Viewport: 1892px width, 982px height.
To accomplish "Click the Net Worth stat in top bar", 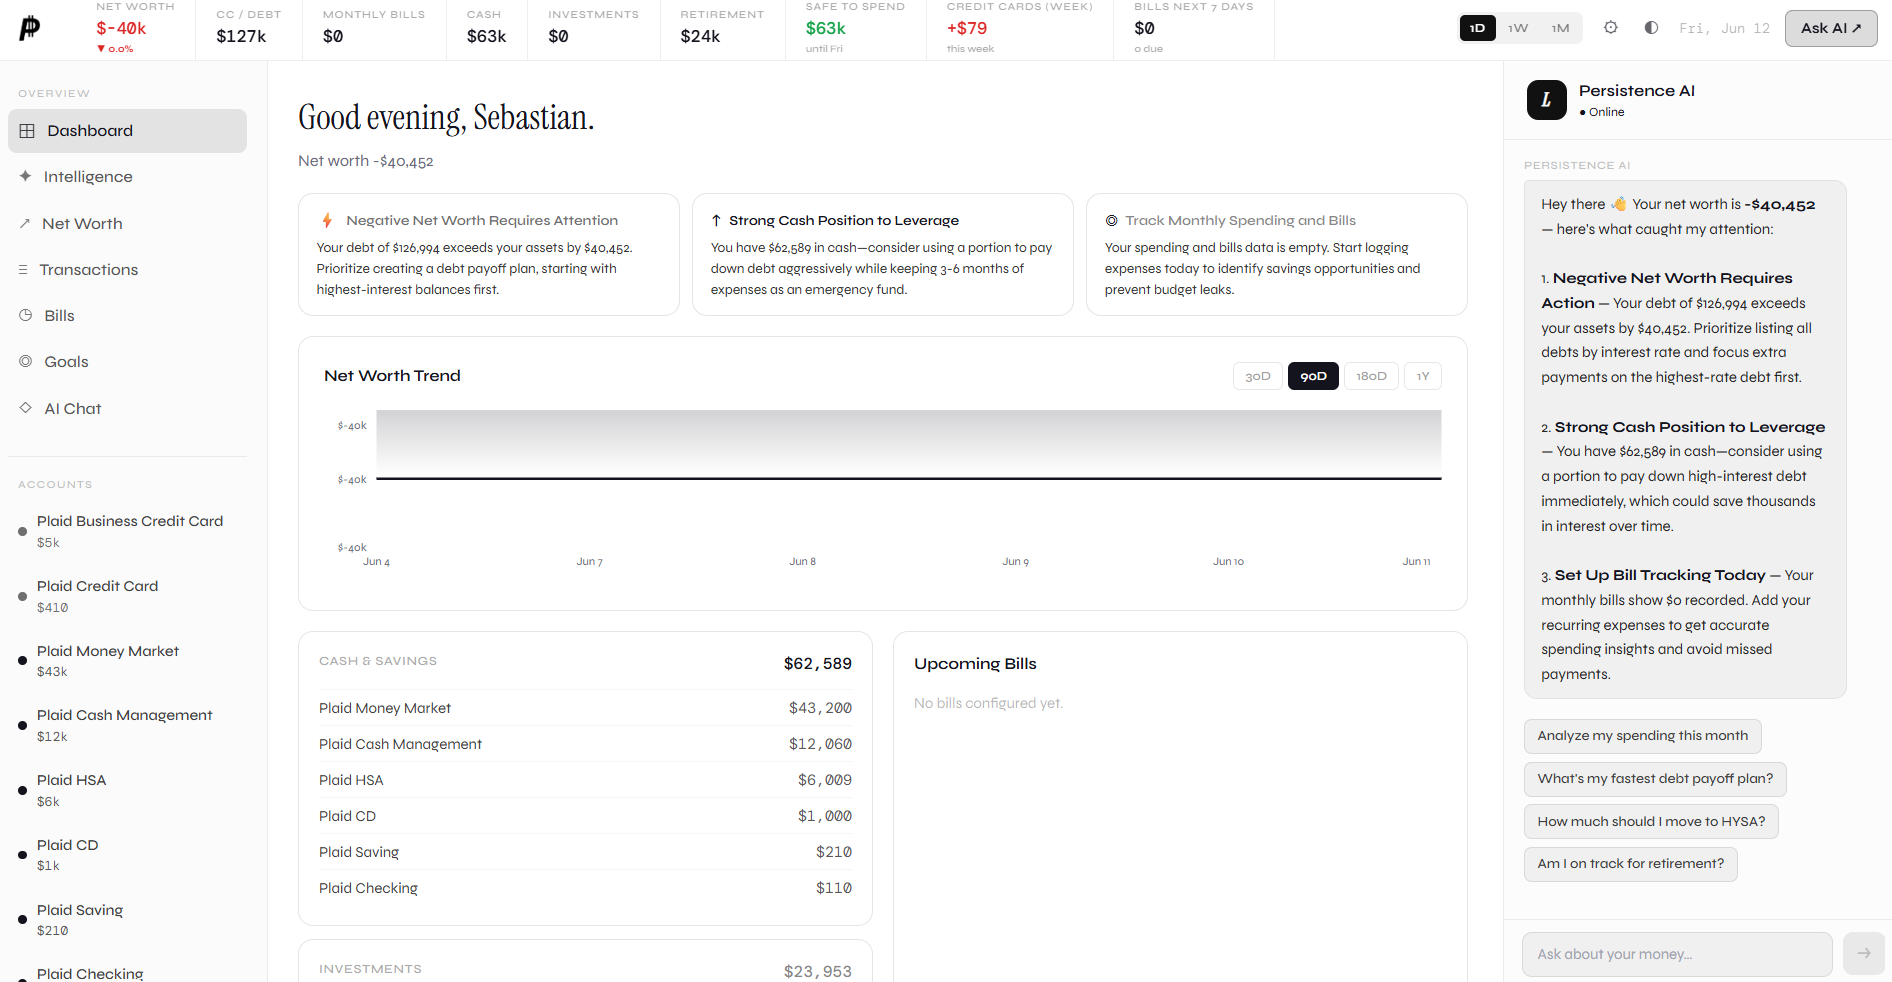I will 135,28.
